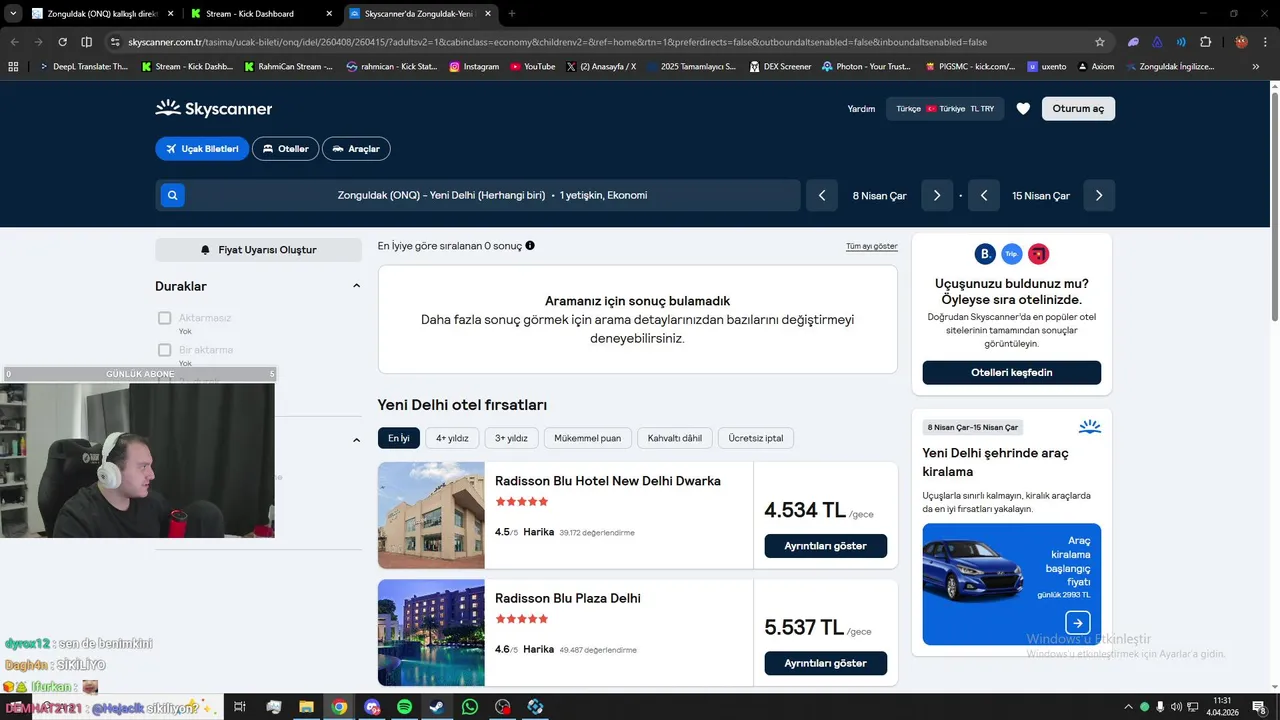The height and width of the screenshot is (720, 1280).
Task: Open Radisson Blu Dwarka hotel thumbnail
Action: click(x=431, y=516)
